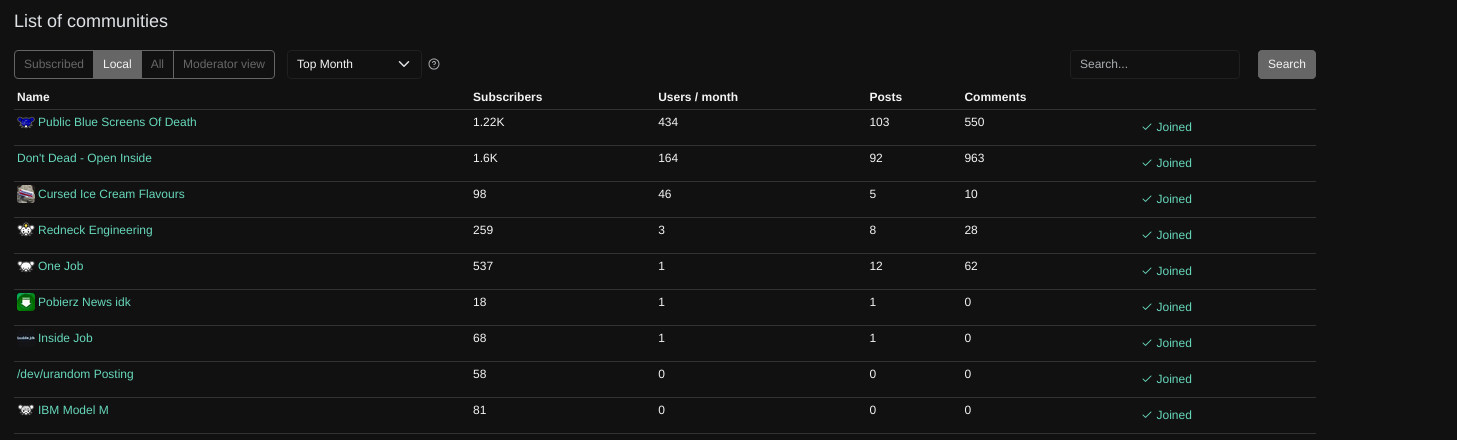
Task: Click the Public Blue Screens Of Death community icon
Action: pos(26,122)
